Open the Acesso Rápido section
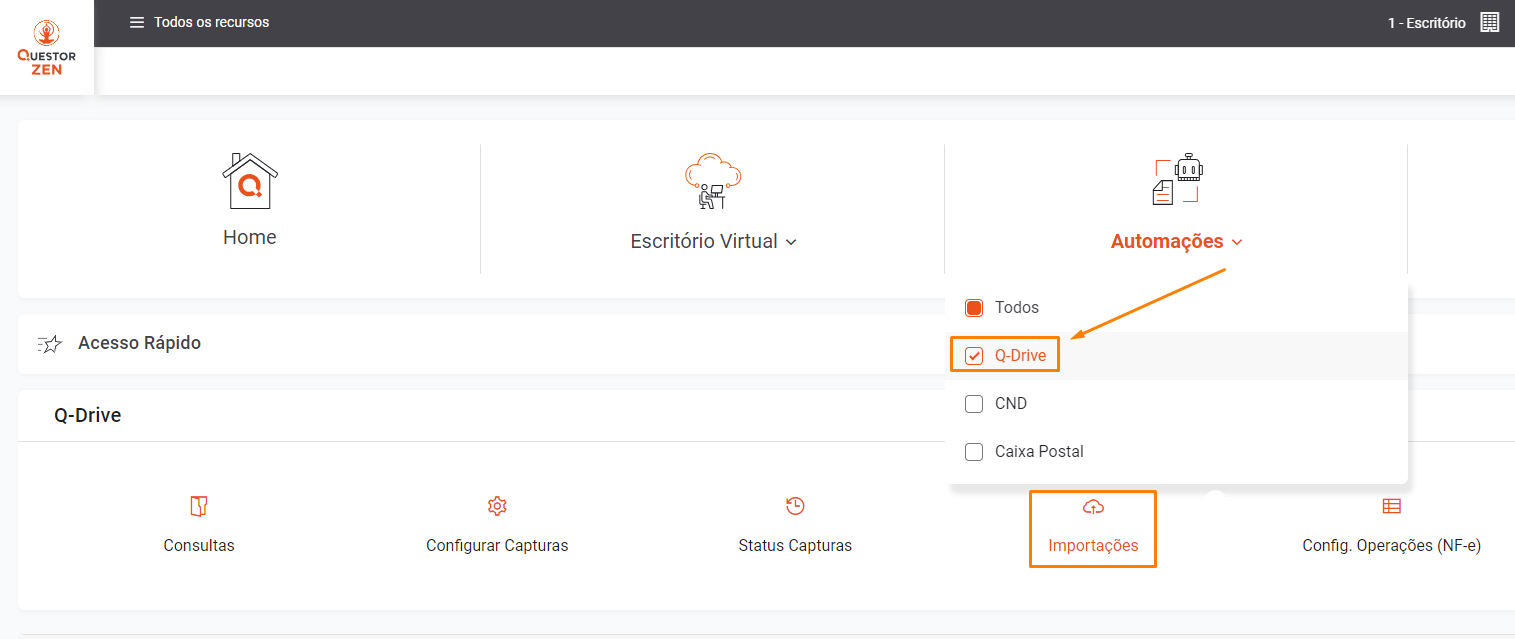 139,343
